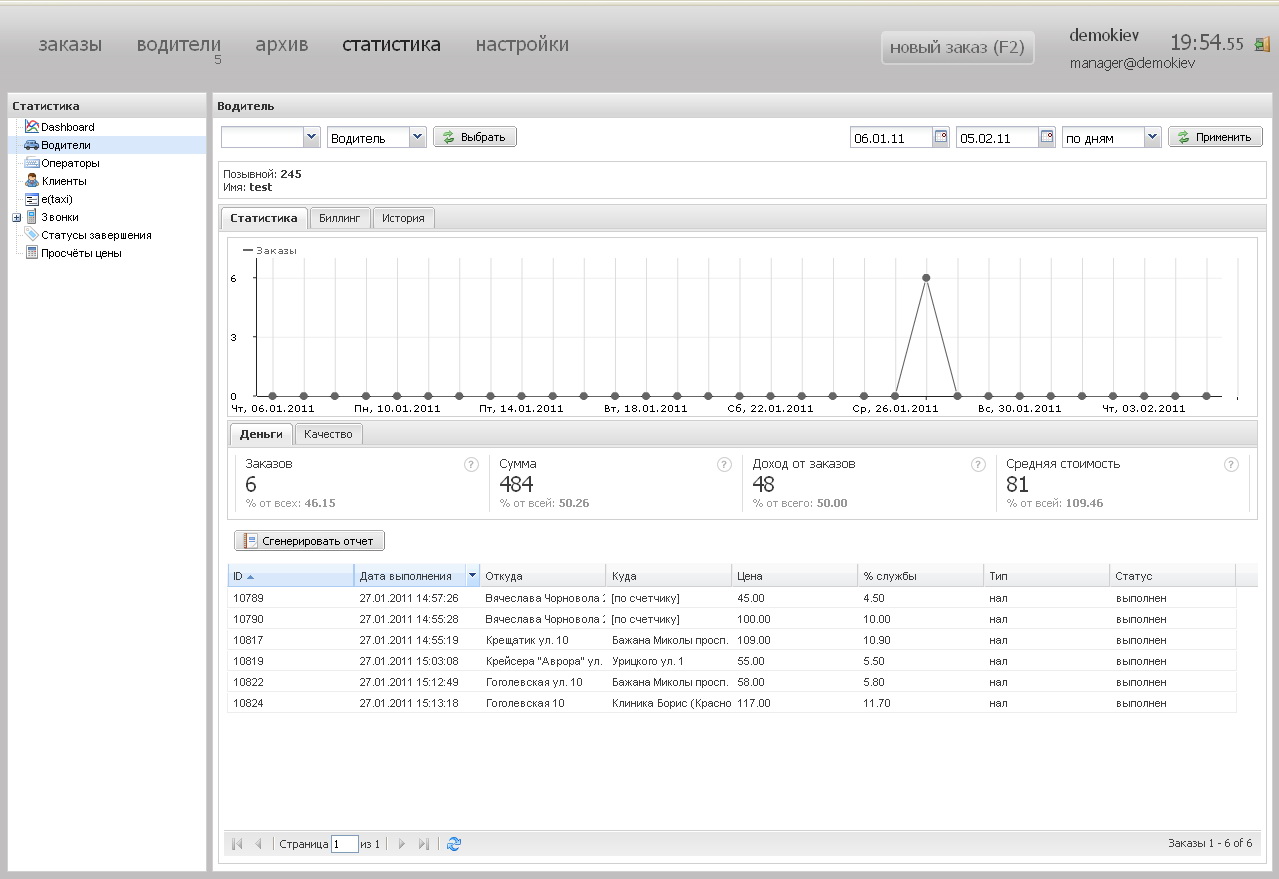
Task: Click help icon on Средняя стоимость card
Action: click(1231, 465)
